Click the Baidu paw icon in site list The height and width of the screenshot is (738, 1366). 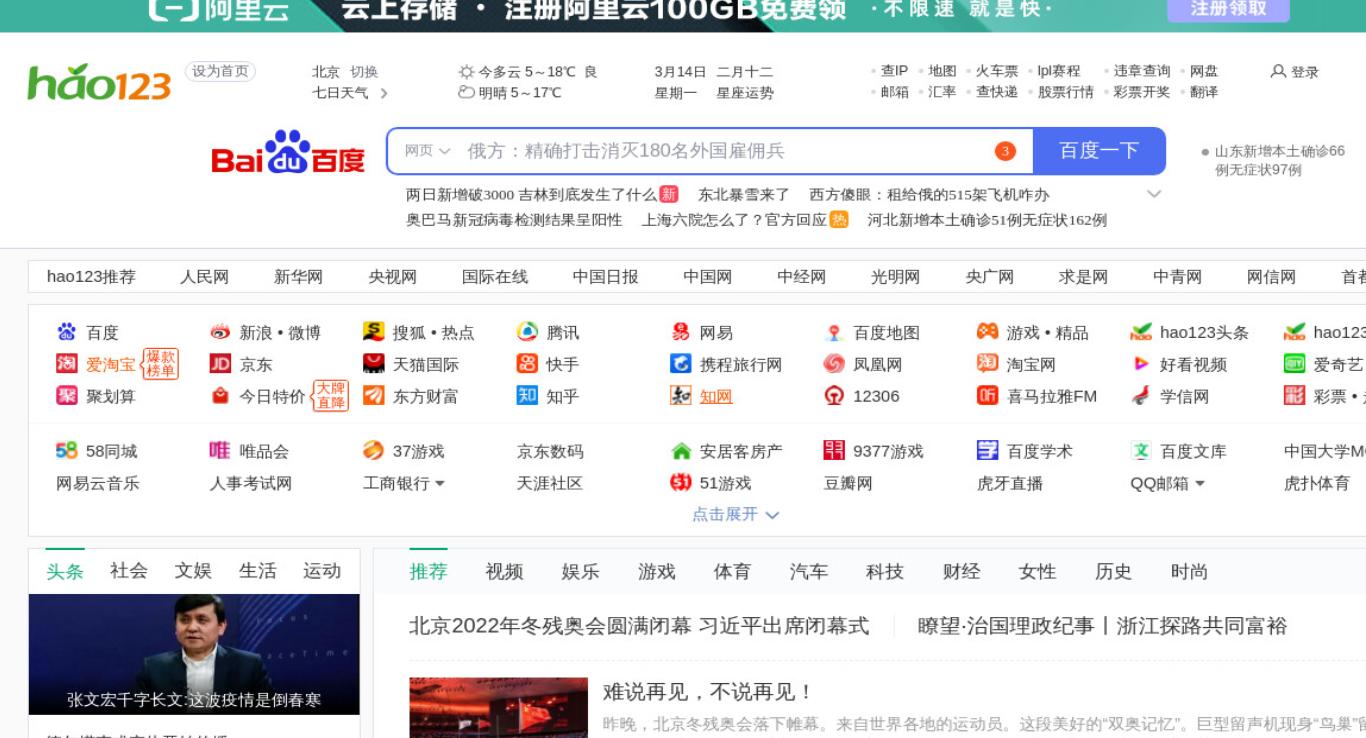point(66,332)
